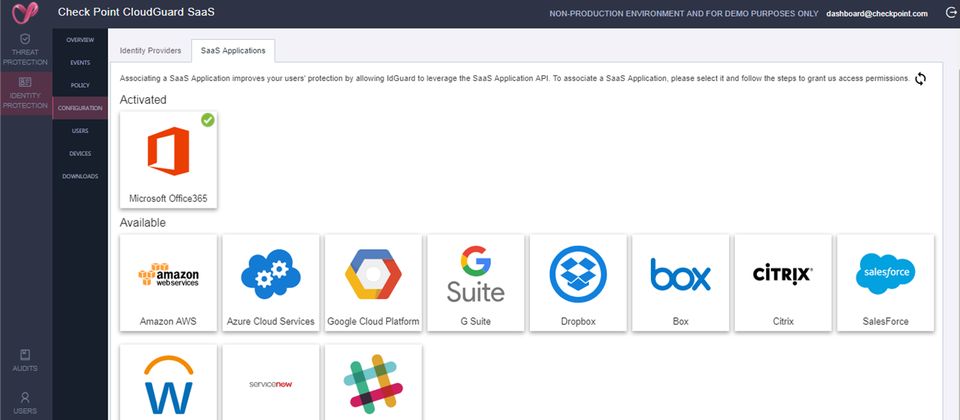Image resolution: width=960 pixels, height=420 pixels.
Task: Open Overview in the submenu
Action: tap(80, 40)
